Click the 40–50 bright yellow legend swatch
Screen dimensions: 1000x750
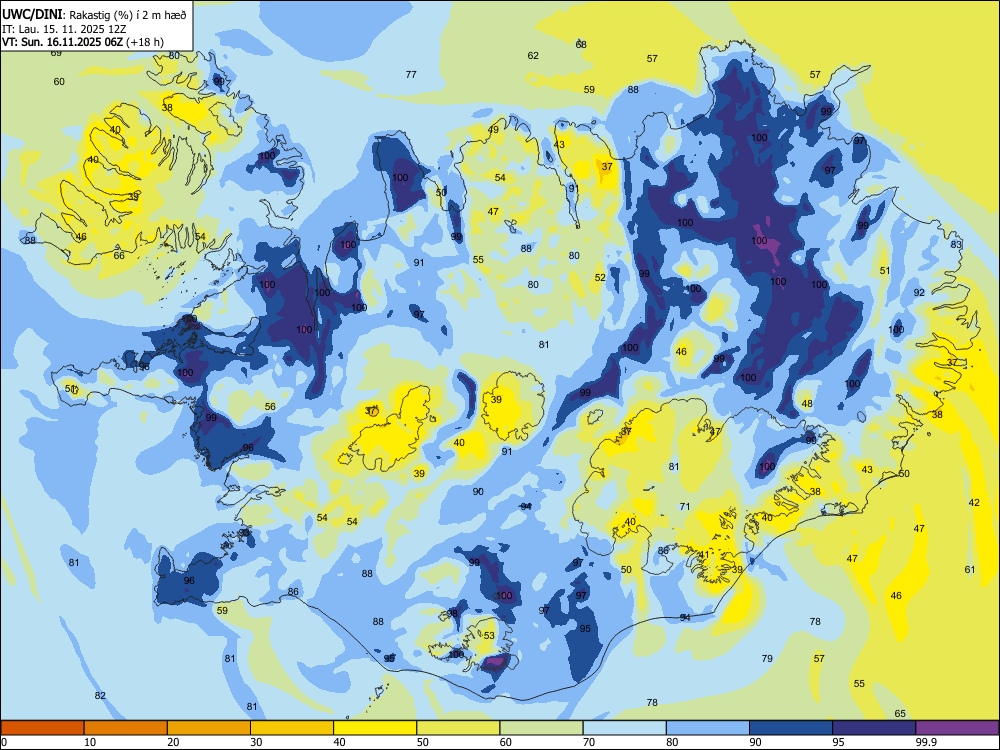point(375,728)
